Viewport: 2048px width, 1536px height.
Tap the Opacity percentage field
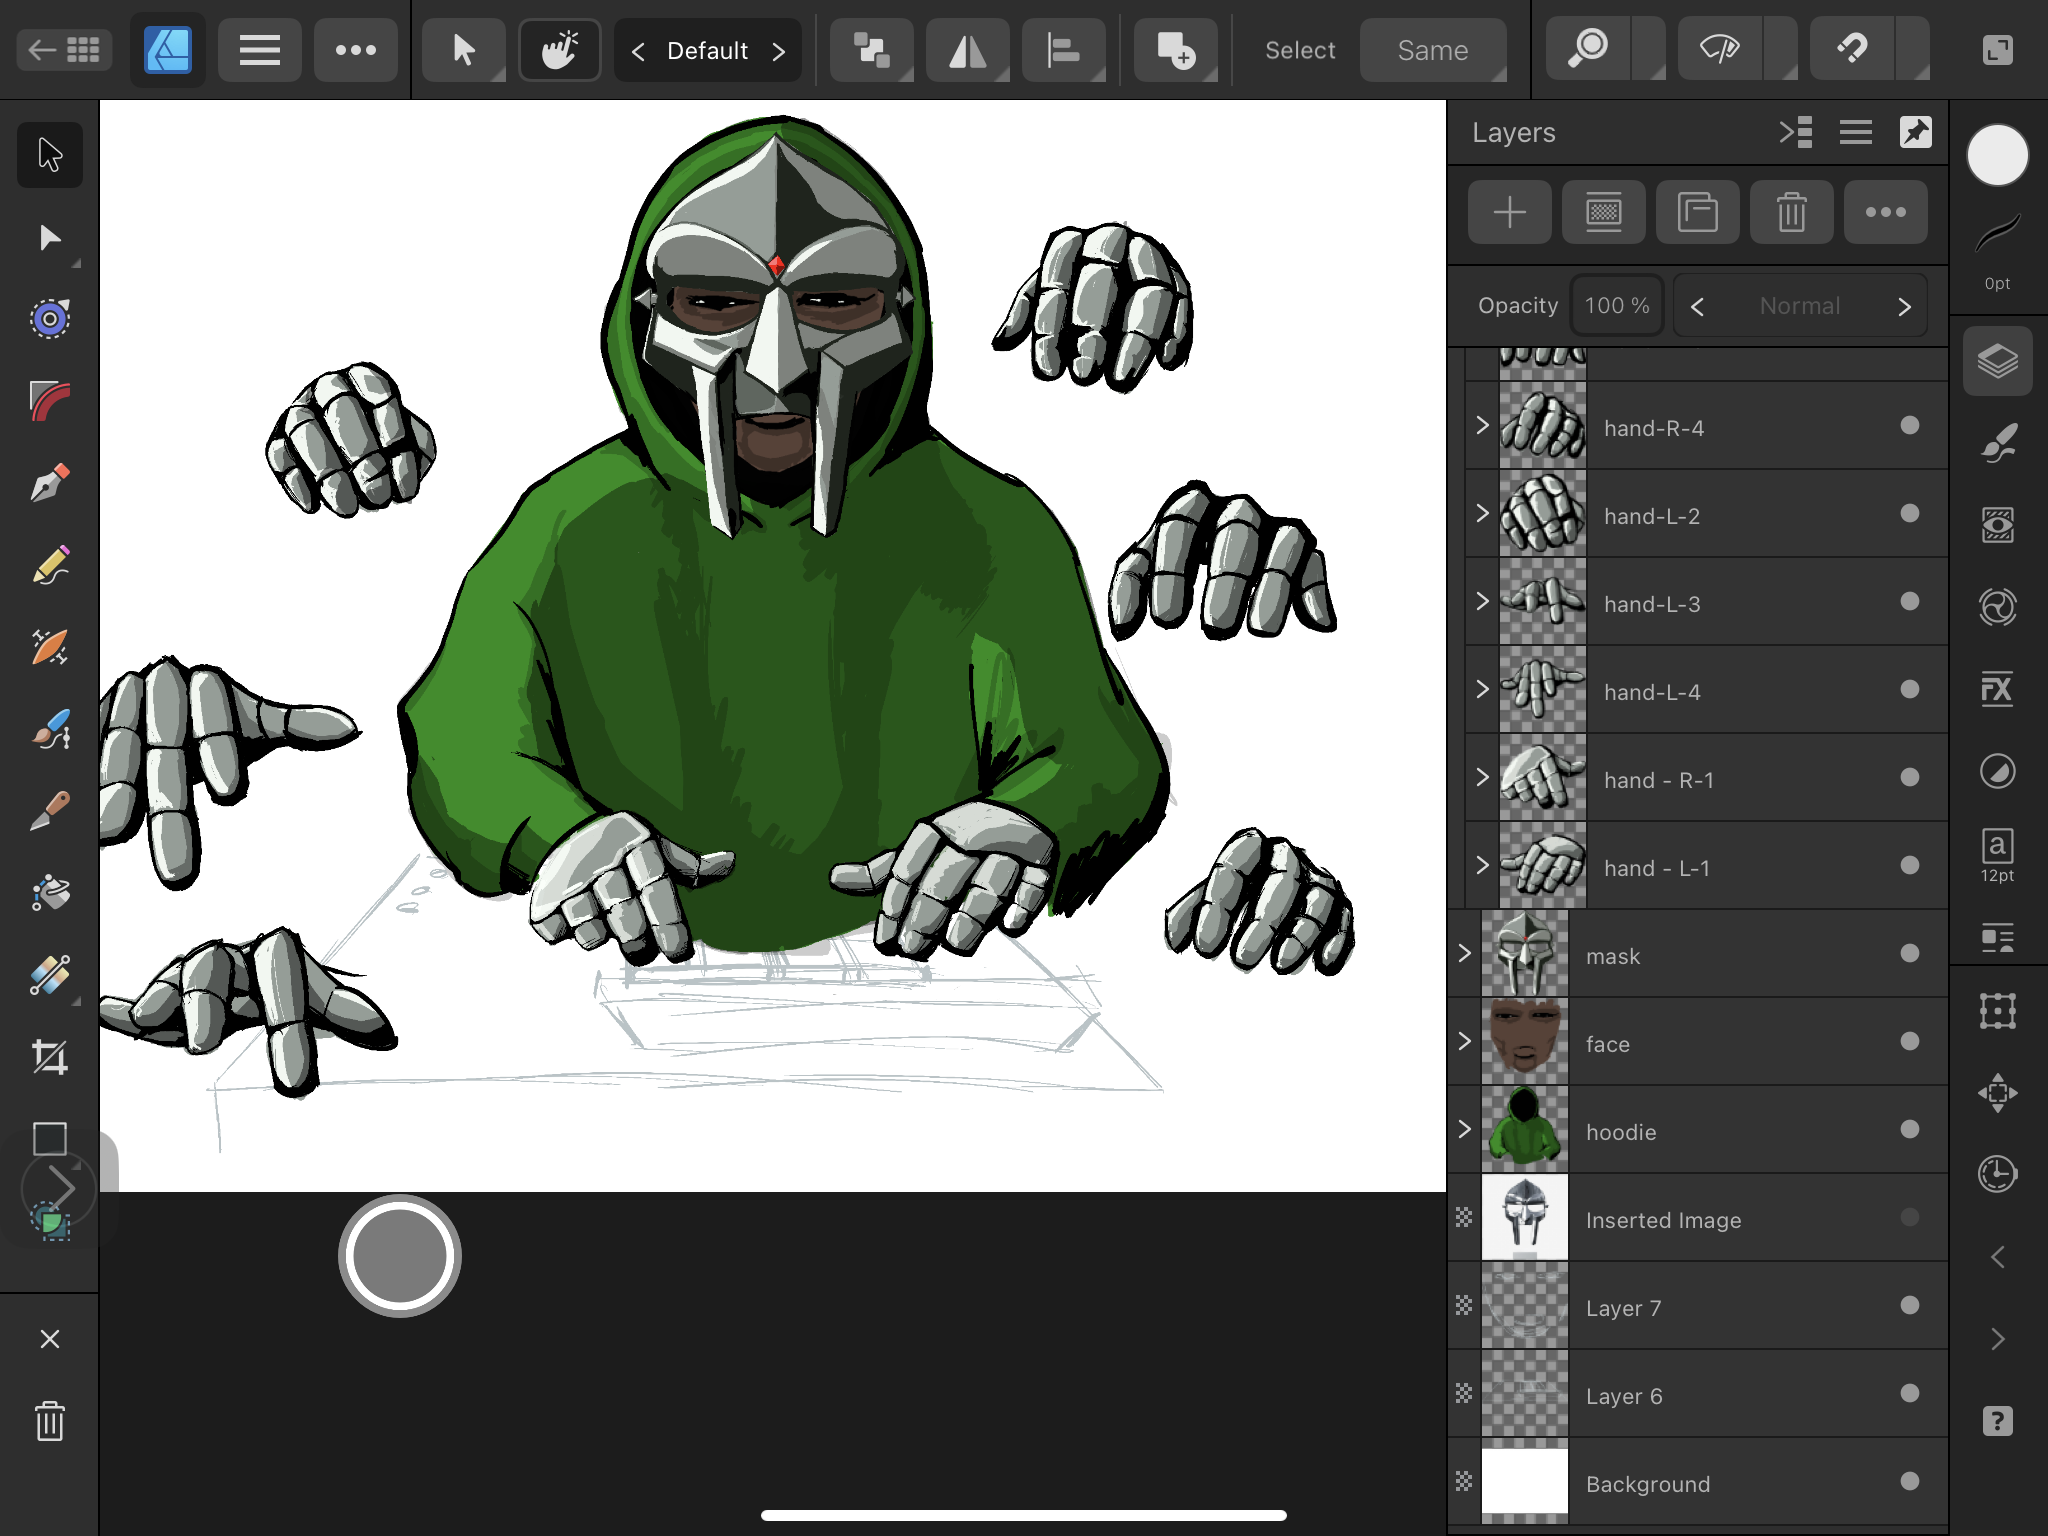click(x=1616, y=306)
